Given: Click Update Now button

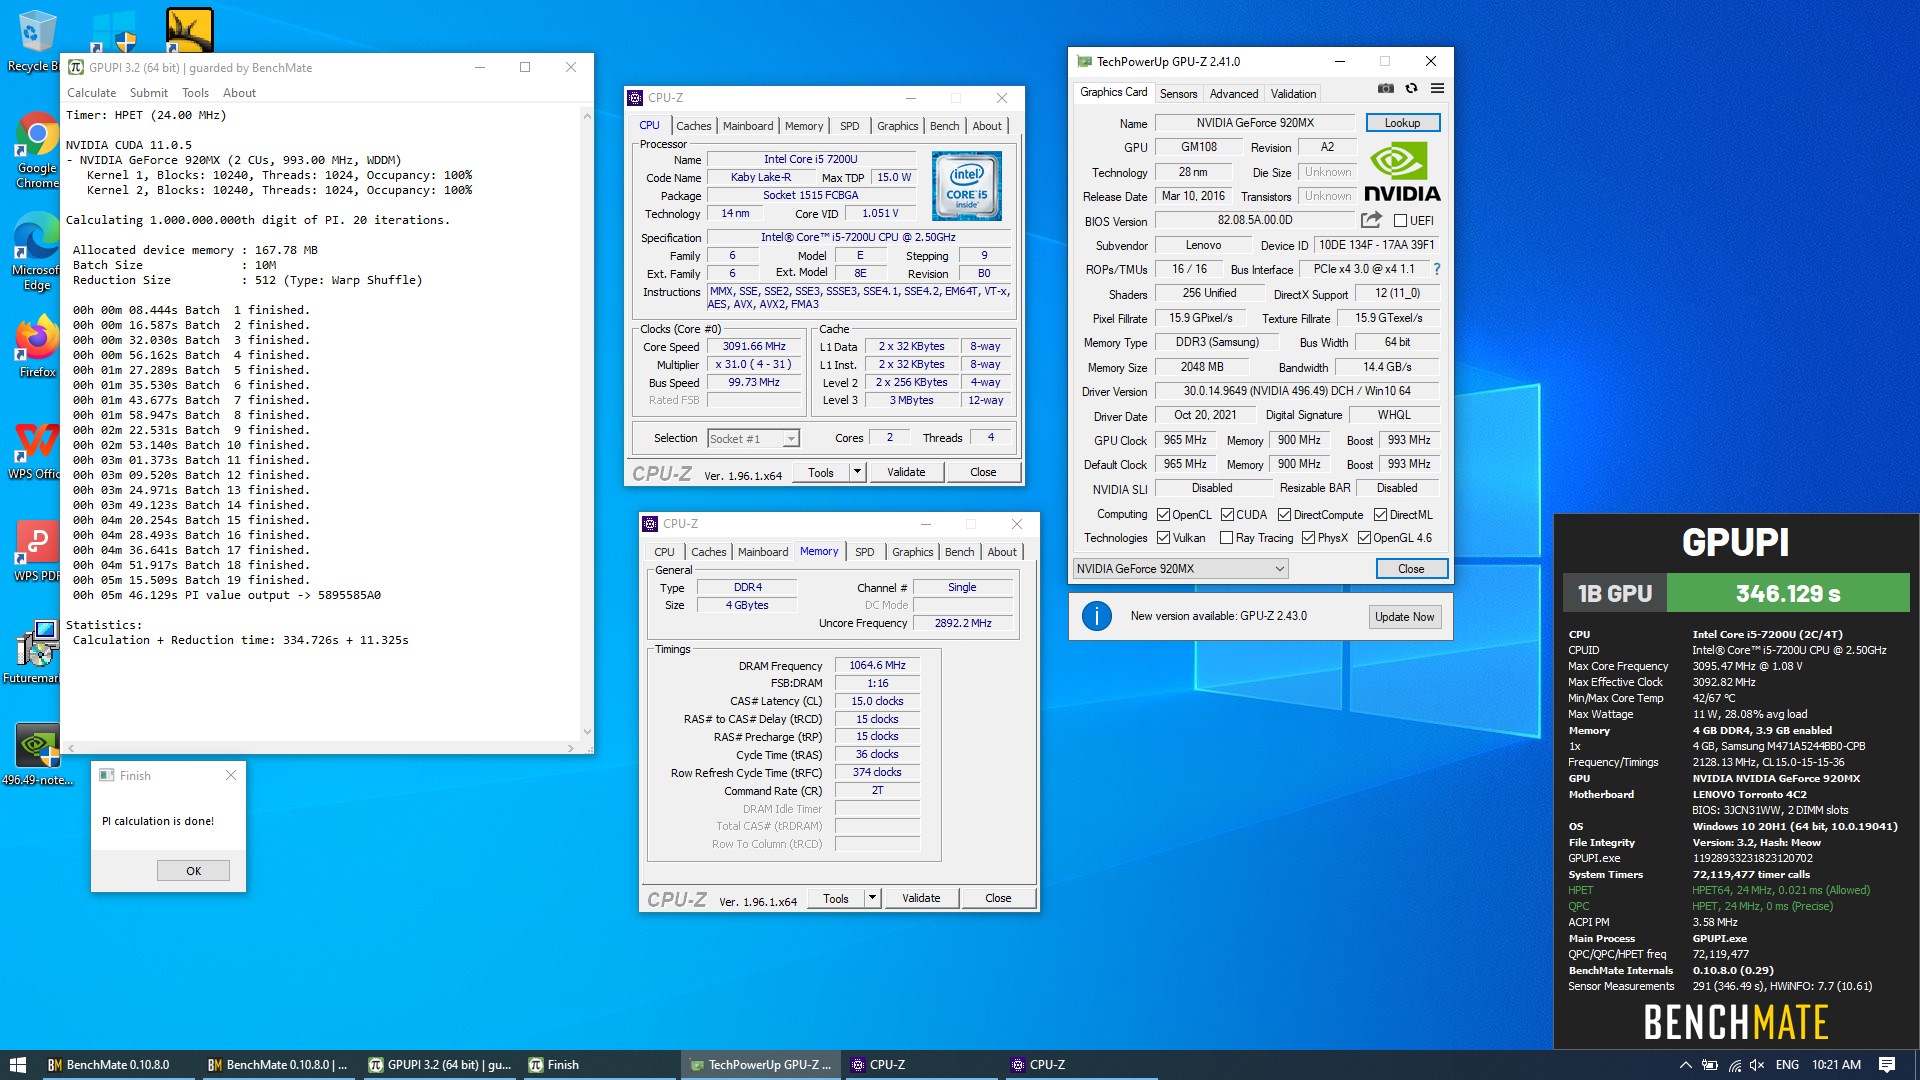Looking at the screenshot, I should (1404, 617).
